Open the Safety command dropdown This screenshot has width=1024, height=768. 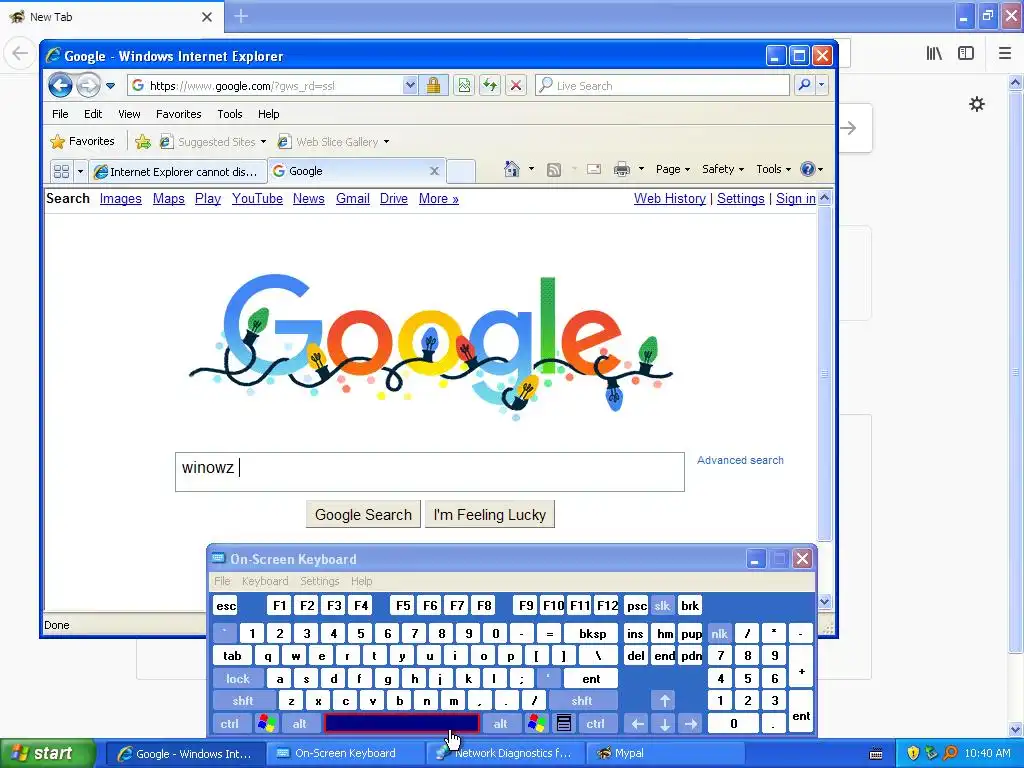coord(723,169)
